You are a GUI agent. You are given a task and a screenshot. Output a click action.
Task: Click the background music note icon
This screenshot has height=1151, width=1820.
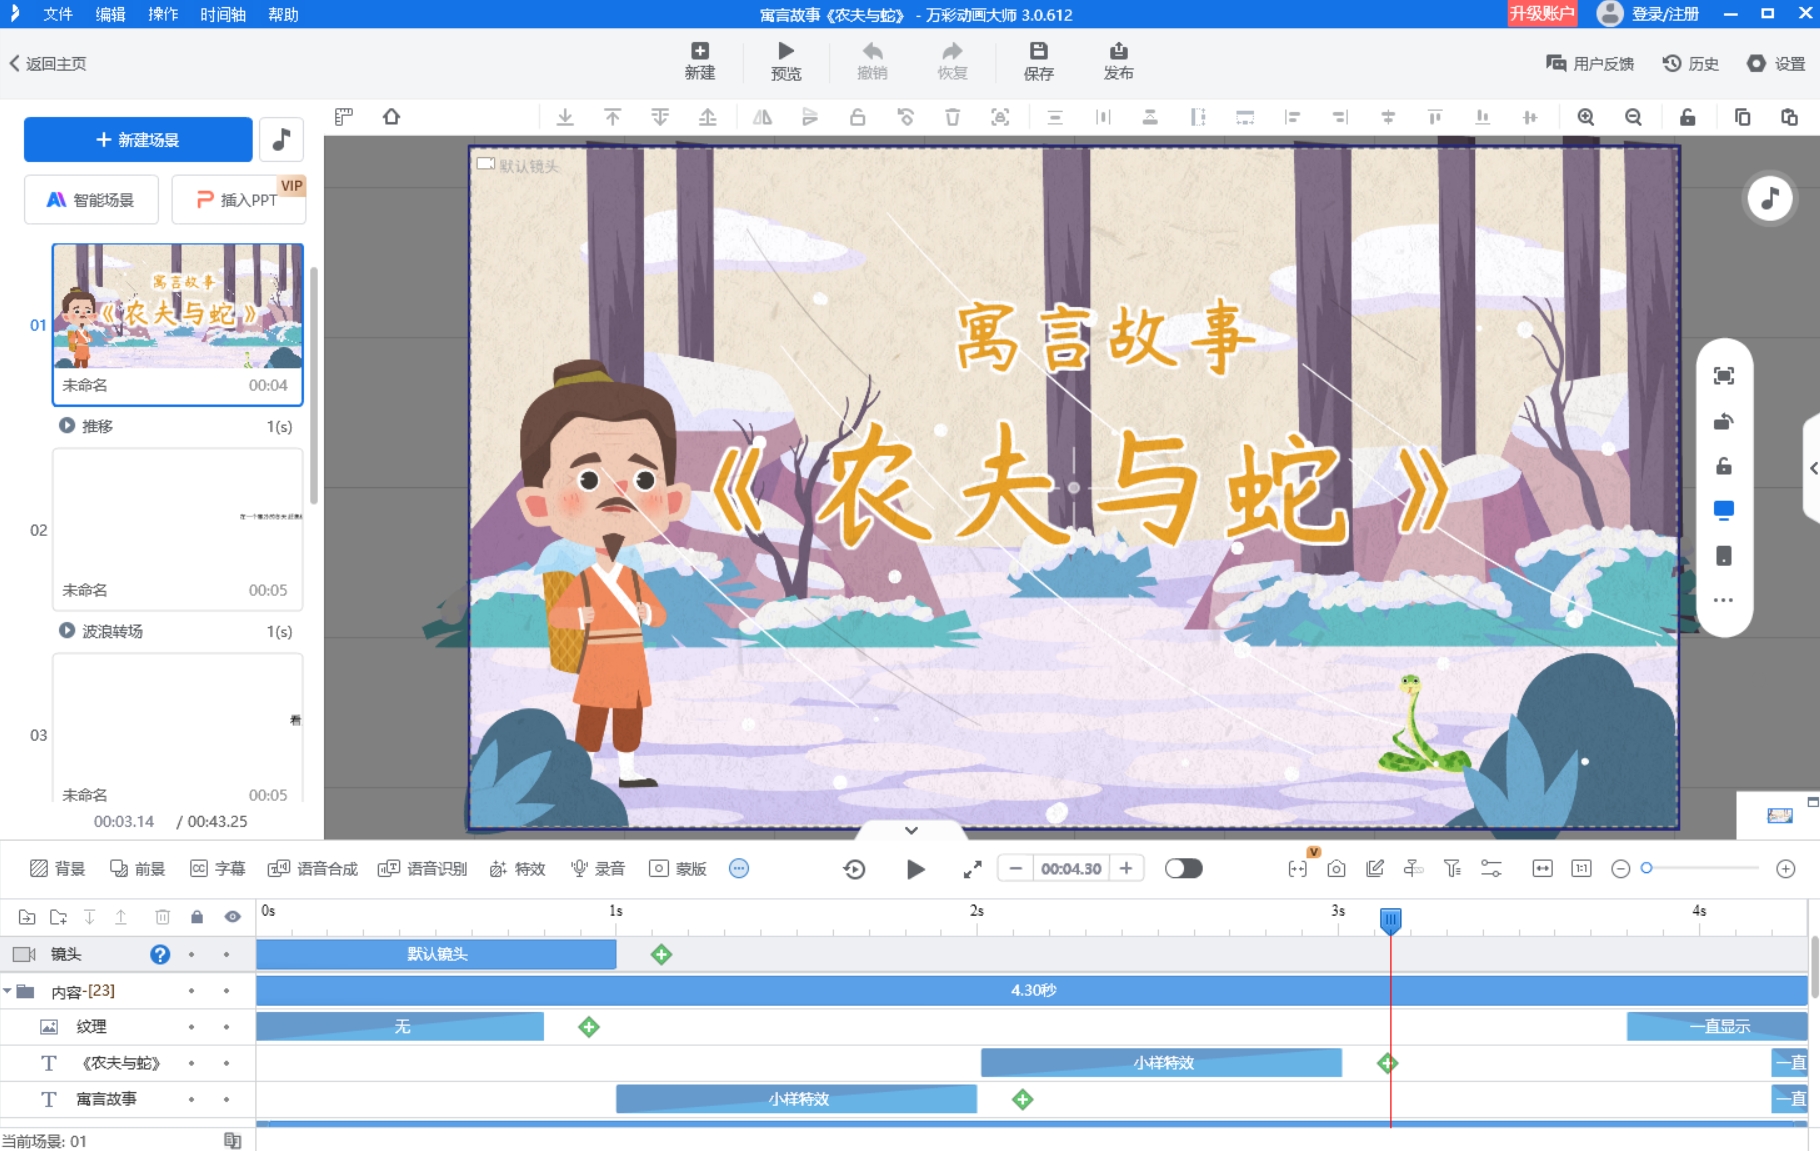tap(281, 139)
